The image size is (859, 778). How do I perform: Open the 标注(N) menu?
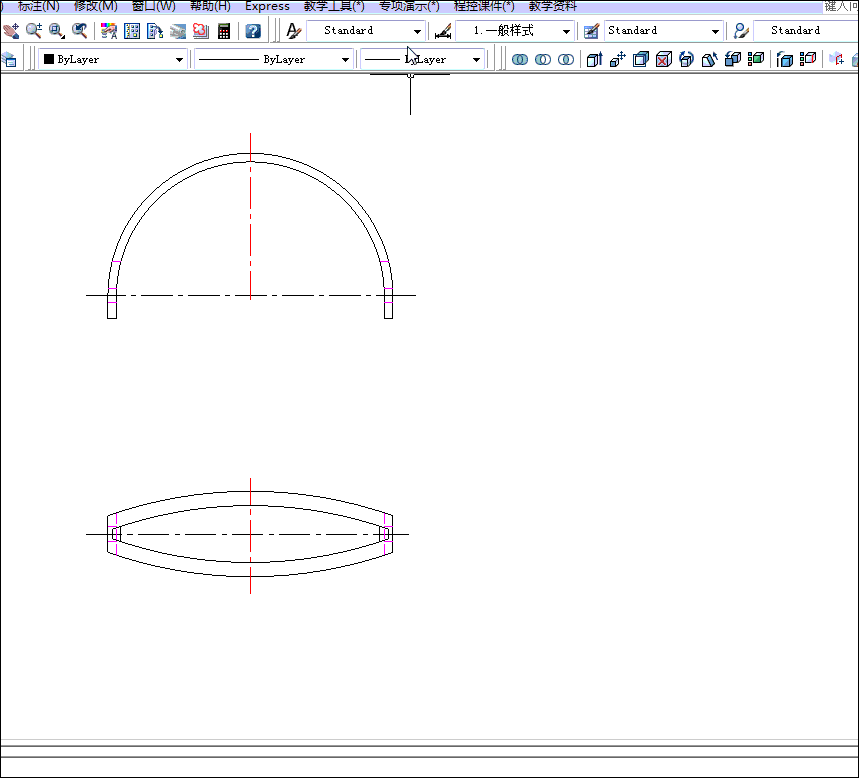38,7
